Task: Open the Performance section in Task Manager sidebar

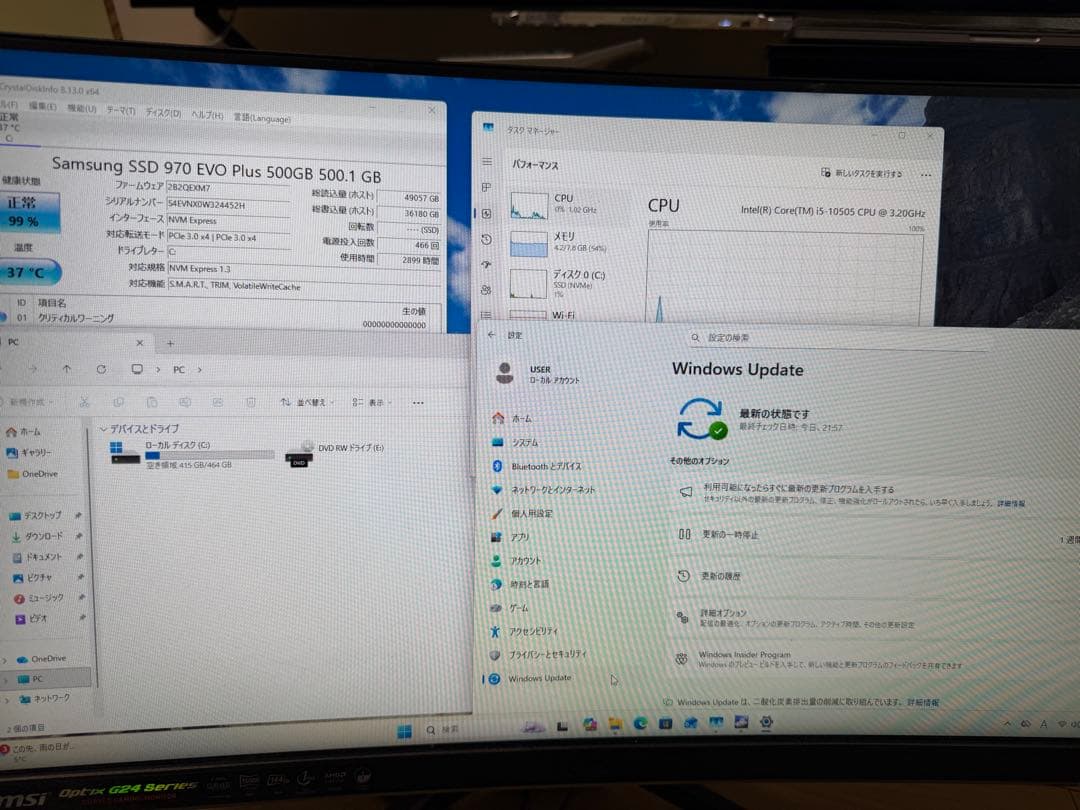Action: tap(489, 212)
